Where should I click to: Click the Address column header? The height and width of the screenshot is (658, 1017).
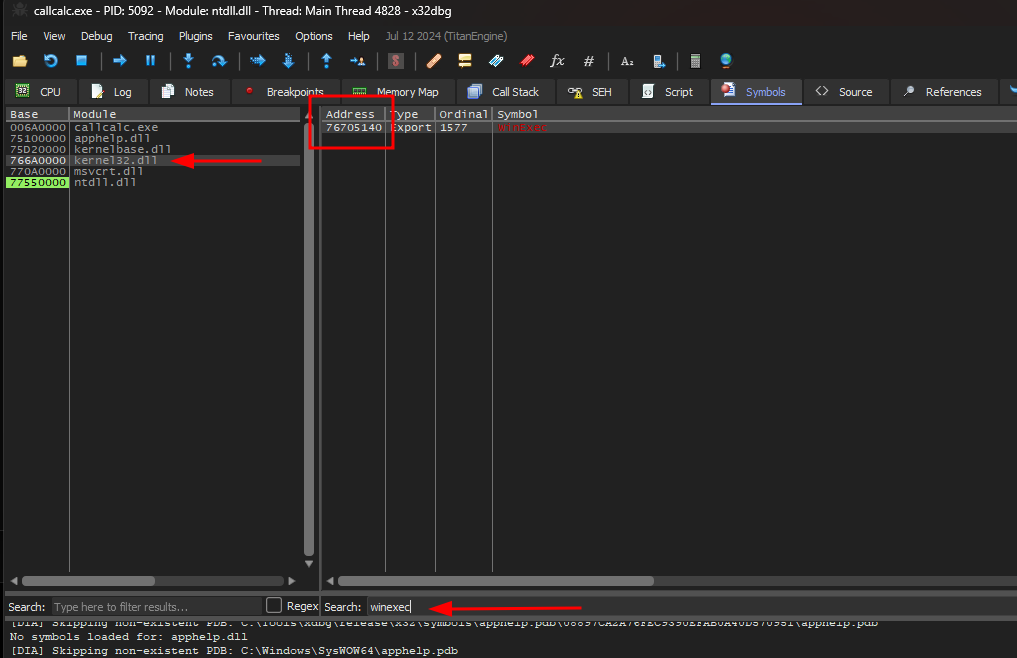pyautogui.click(x=350, y=114)
